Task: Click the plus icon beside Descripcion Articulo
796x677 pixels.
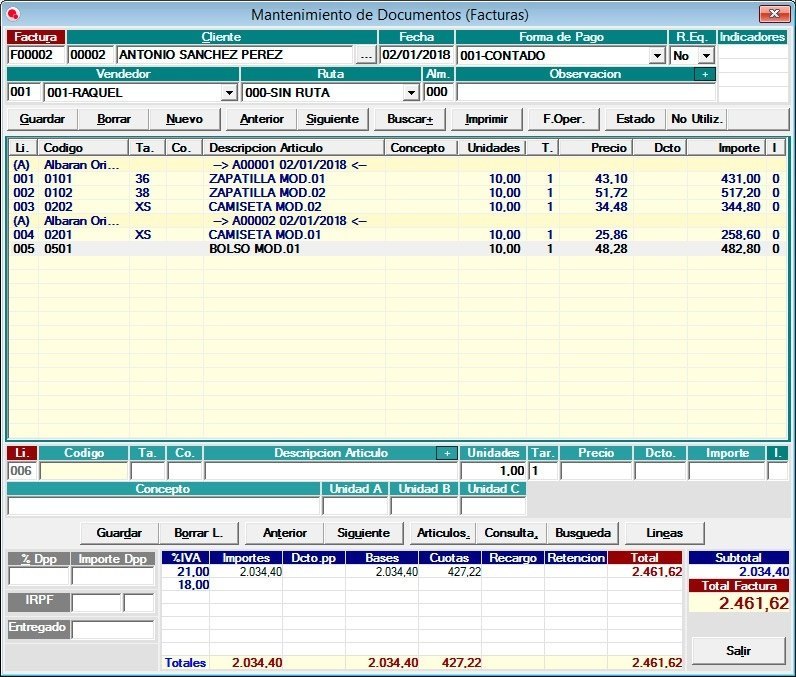Action: tap(445, 453)
